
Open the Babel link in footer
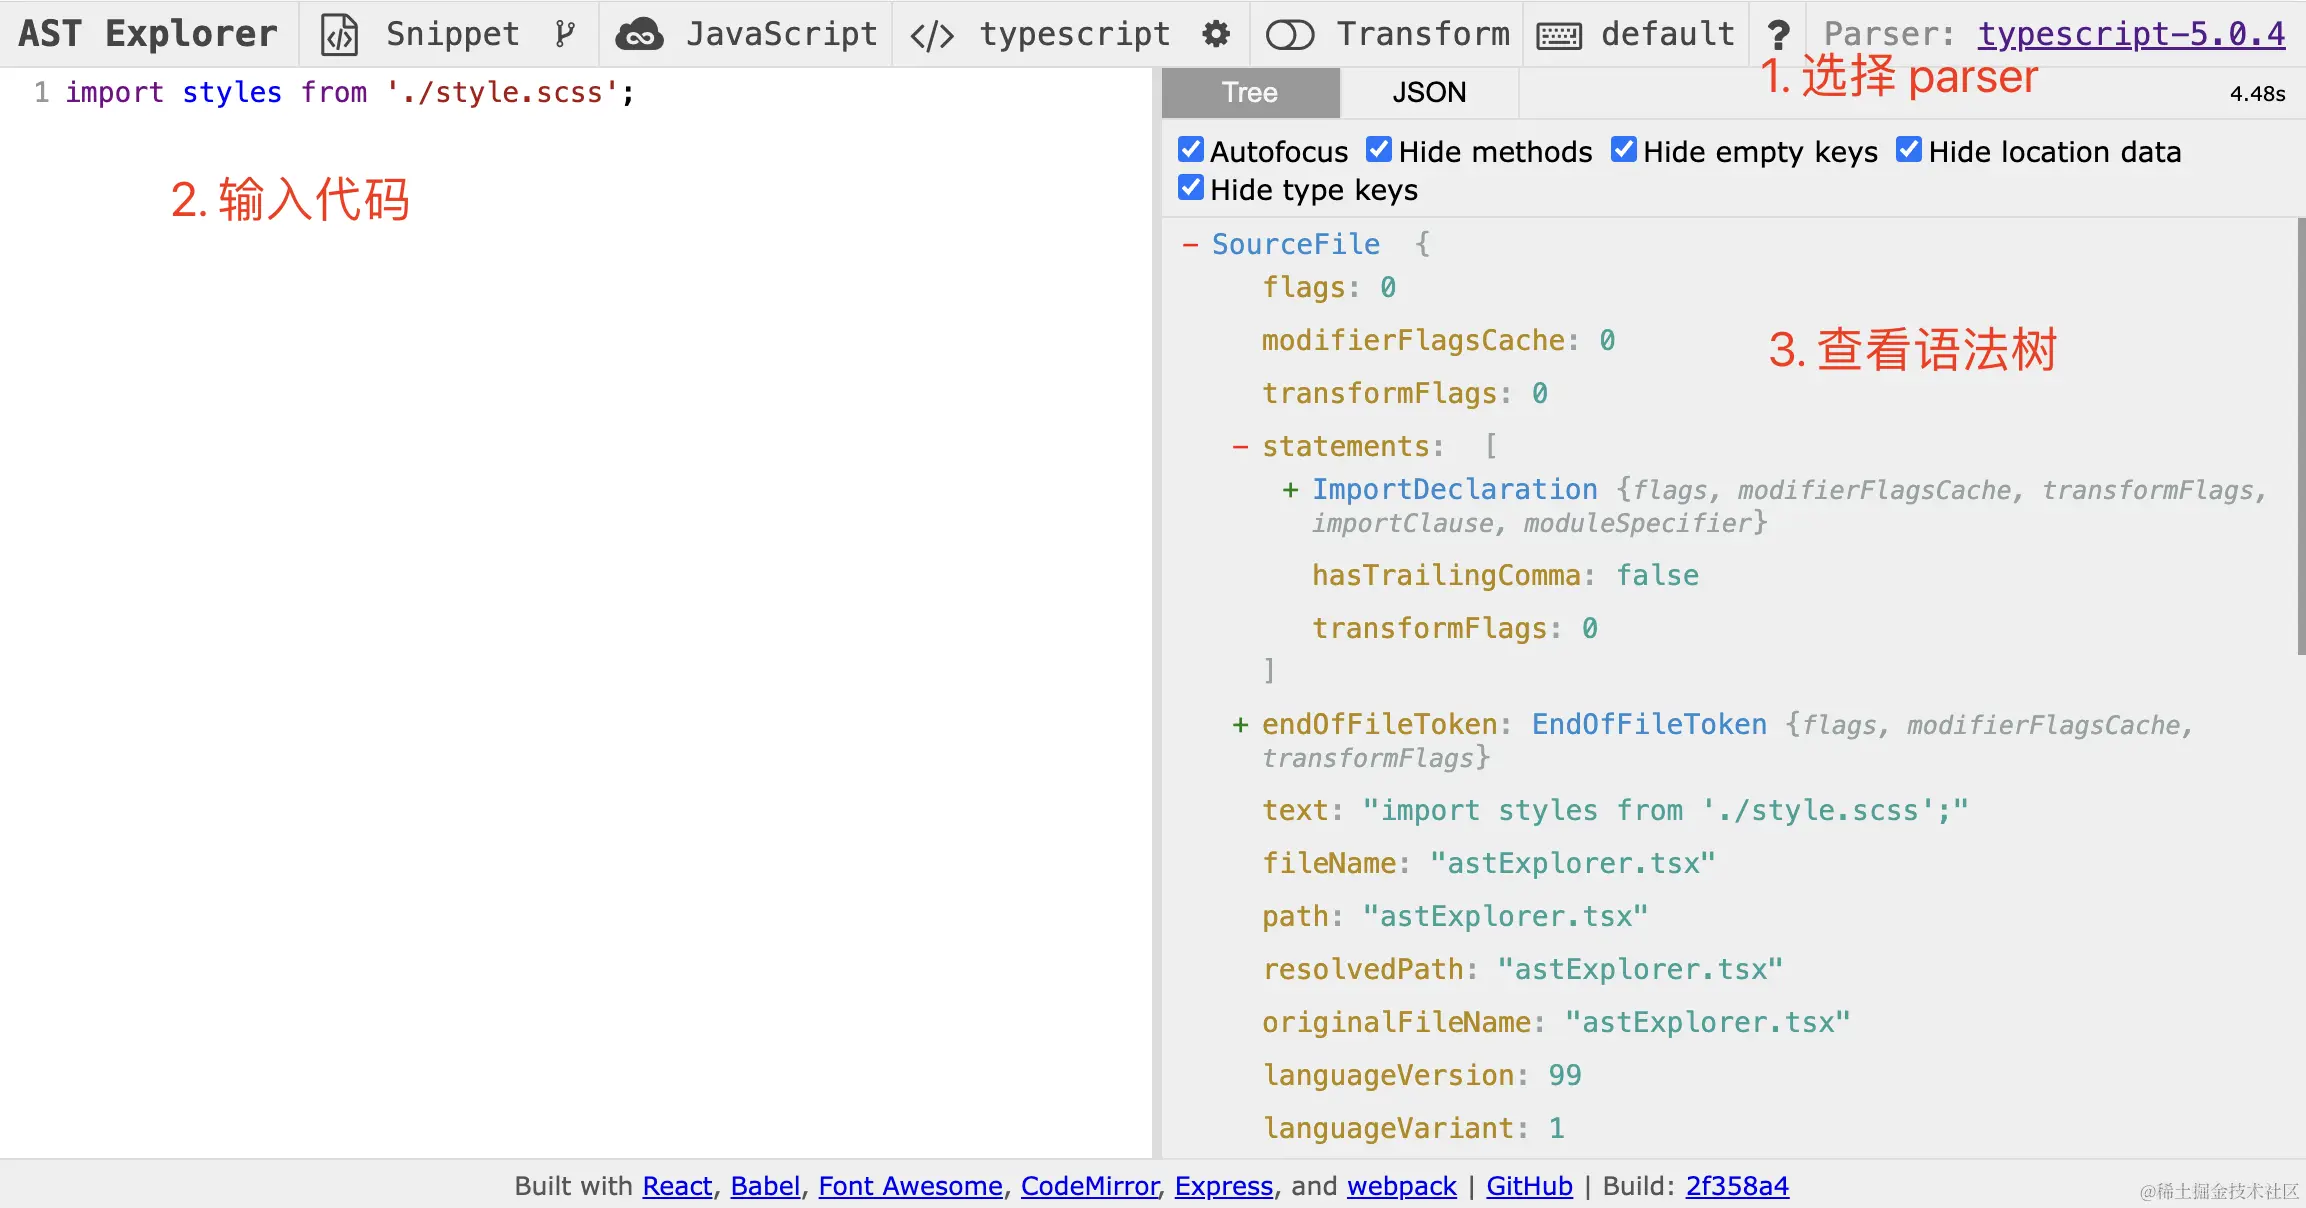(765, 1186)
